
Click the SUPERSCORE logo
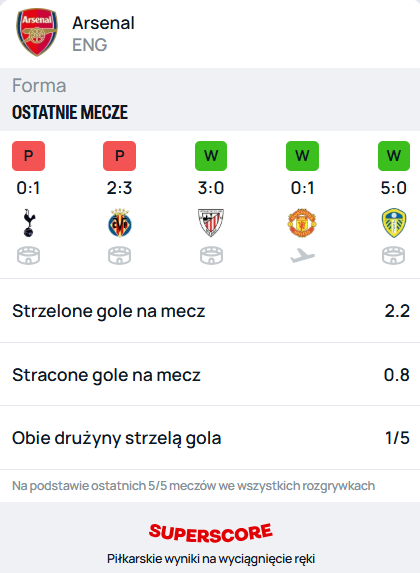pyautogui.click(x=211, y=533)
